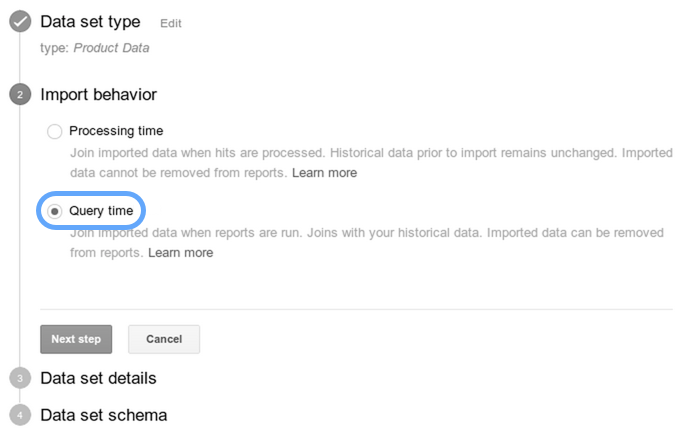
Task: Edit the Data set type
Action: click(x=171, y=23)
